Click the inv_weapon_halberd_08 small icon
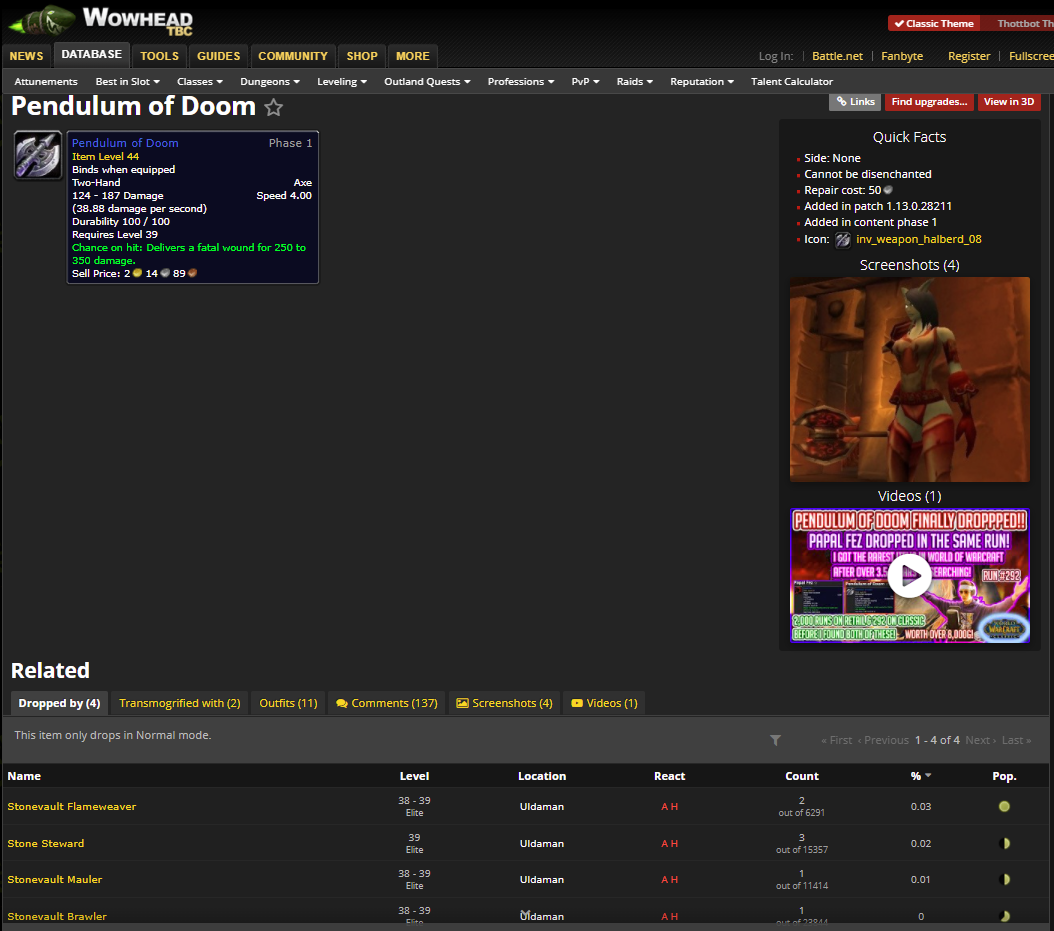 843,240
